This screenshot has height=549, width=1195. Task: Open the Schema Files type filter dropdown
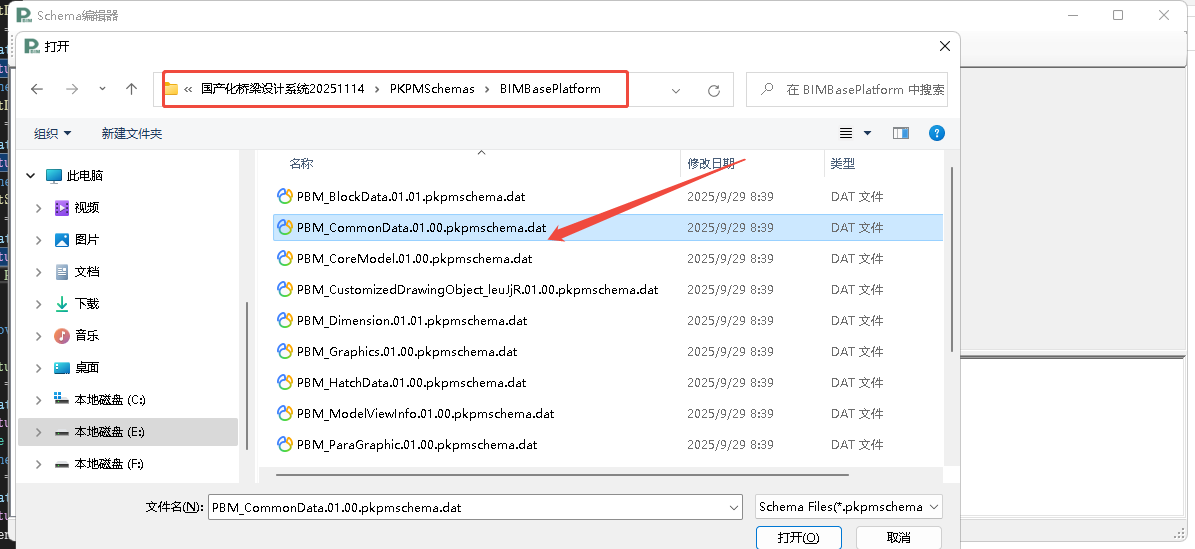point(849,507)
